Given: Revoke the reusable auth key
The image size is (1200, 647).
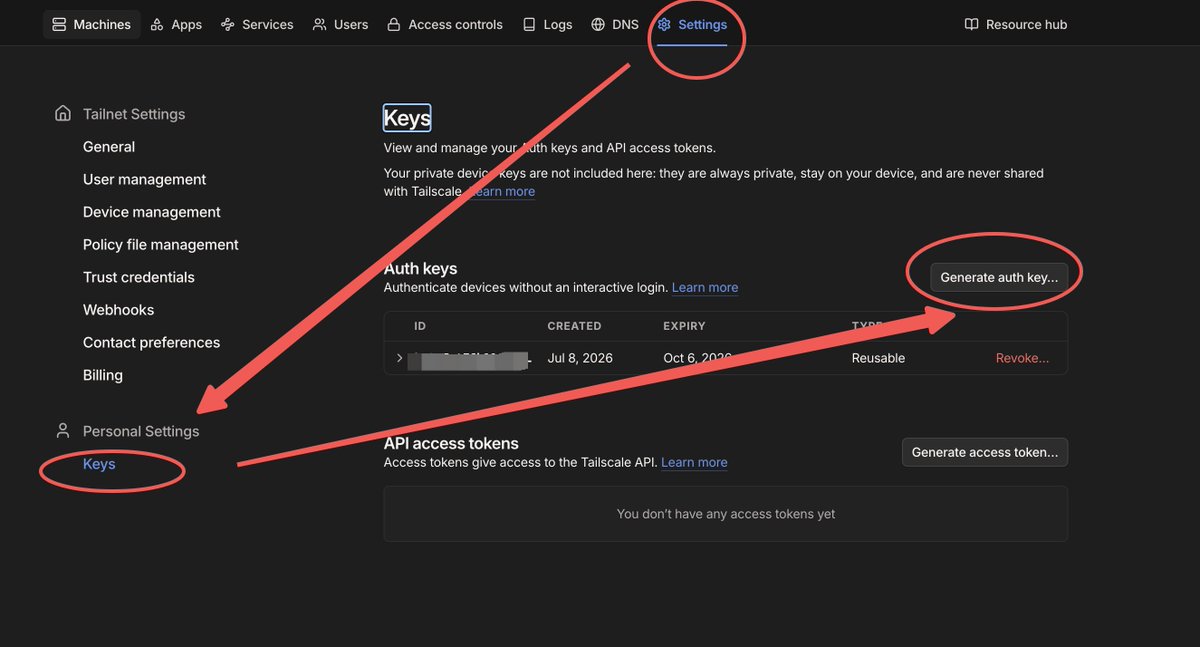Looking at the screenshot, I should tap(1022, 358).
